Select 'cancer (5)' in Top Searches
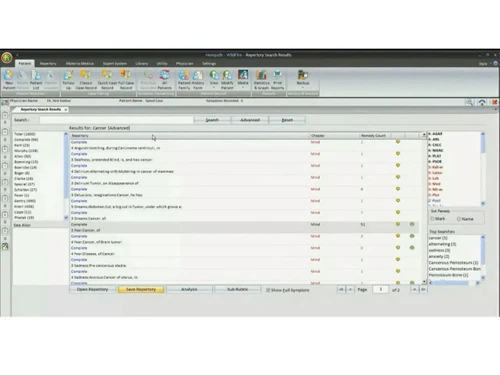Screen dimensions: 500x375 [x=438, y=238]
